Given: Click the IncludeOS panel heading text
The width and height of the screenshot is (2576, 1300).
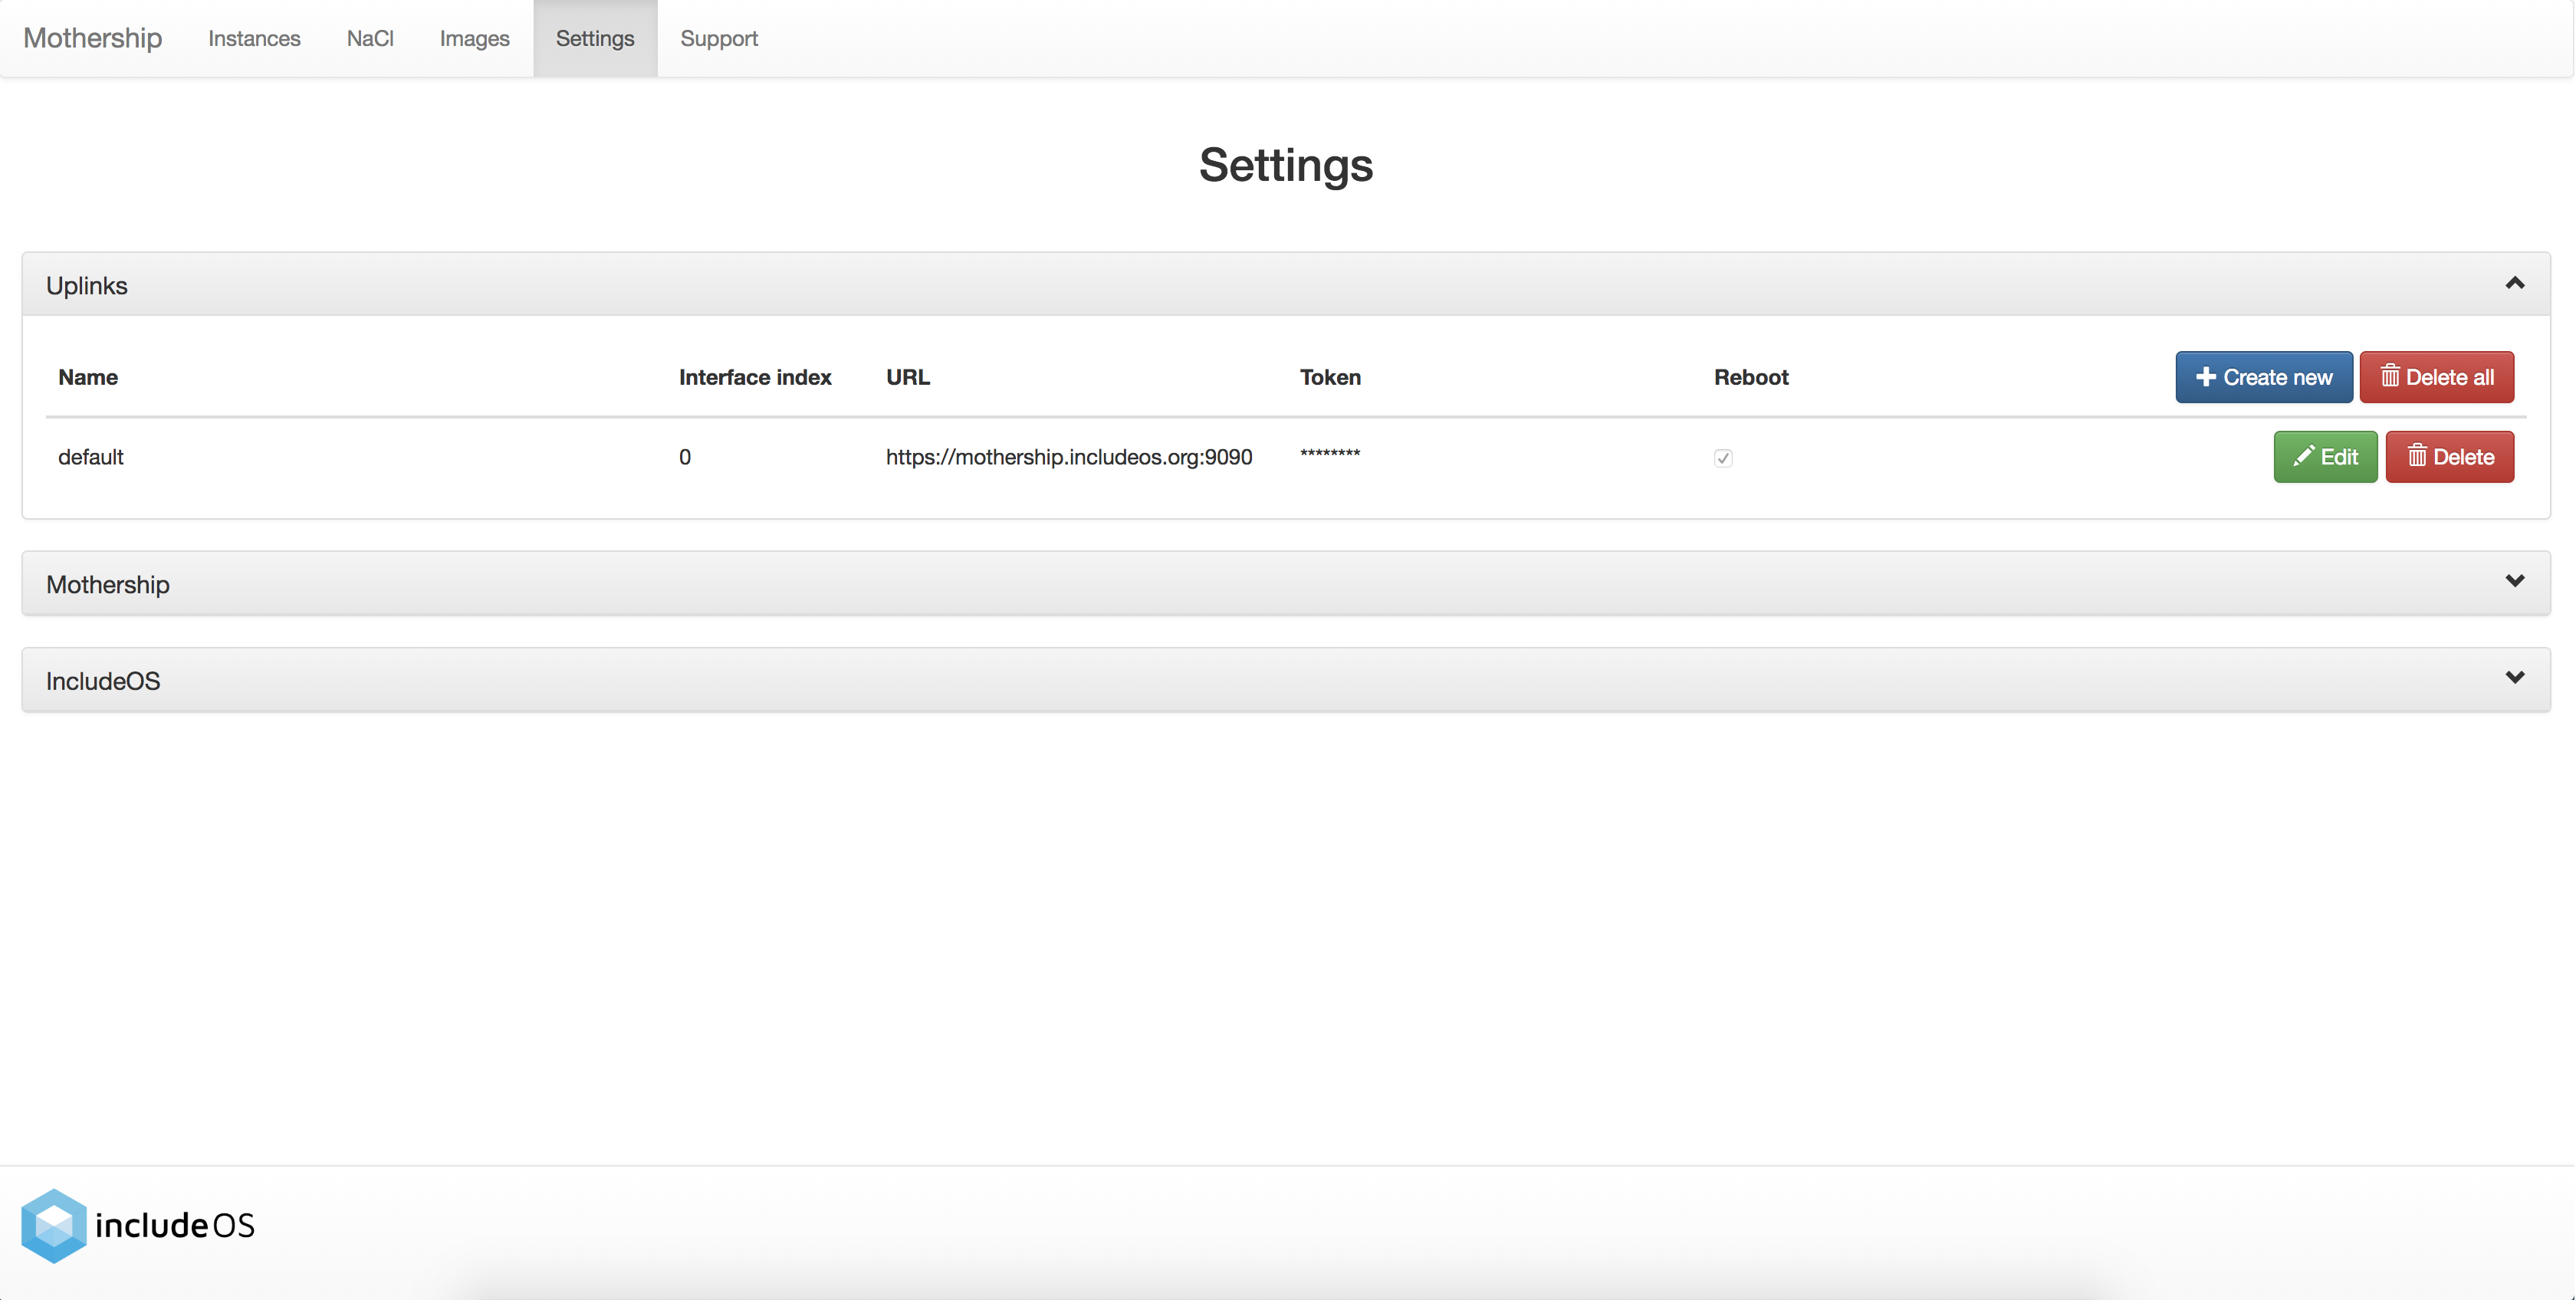Looking at the screenshot, I should [103, 681].
